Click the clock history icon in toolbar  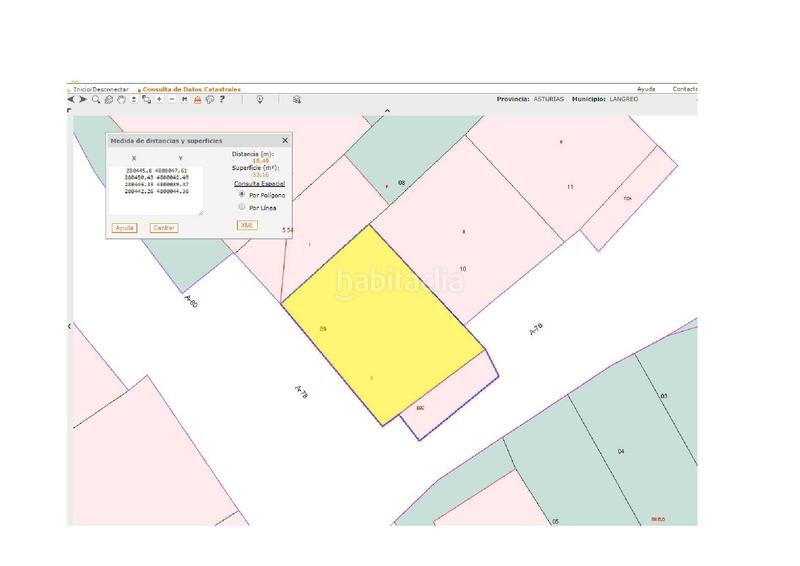click(260, 99)
